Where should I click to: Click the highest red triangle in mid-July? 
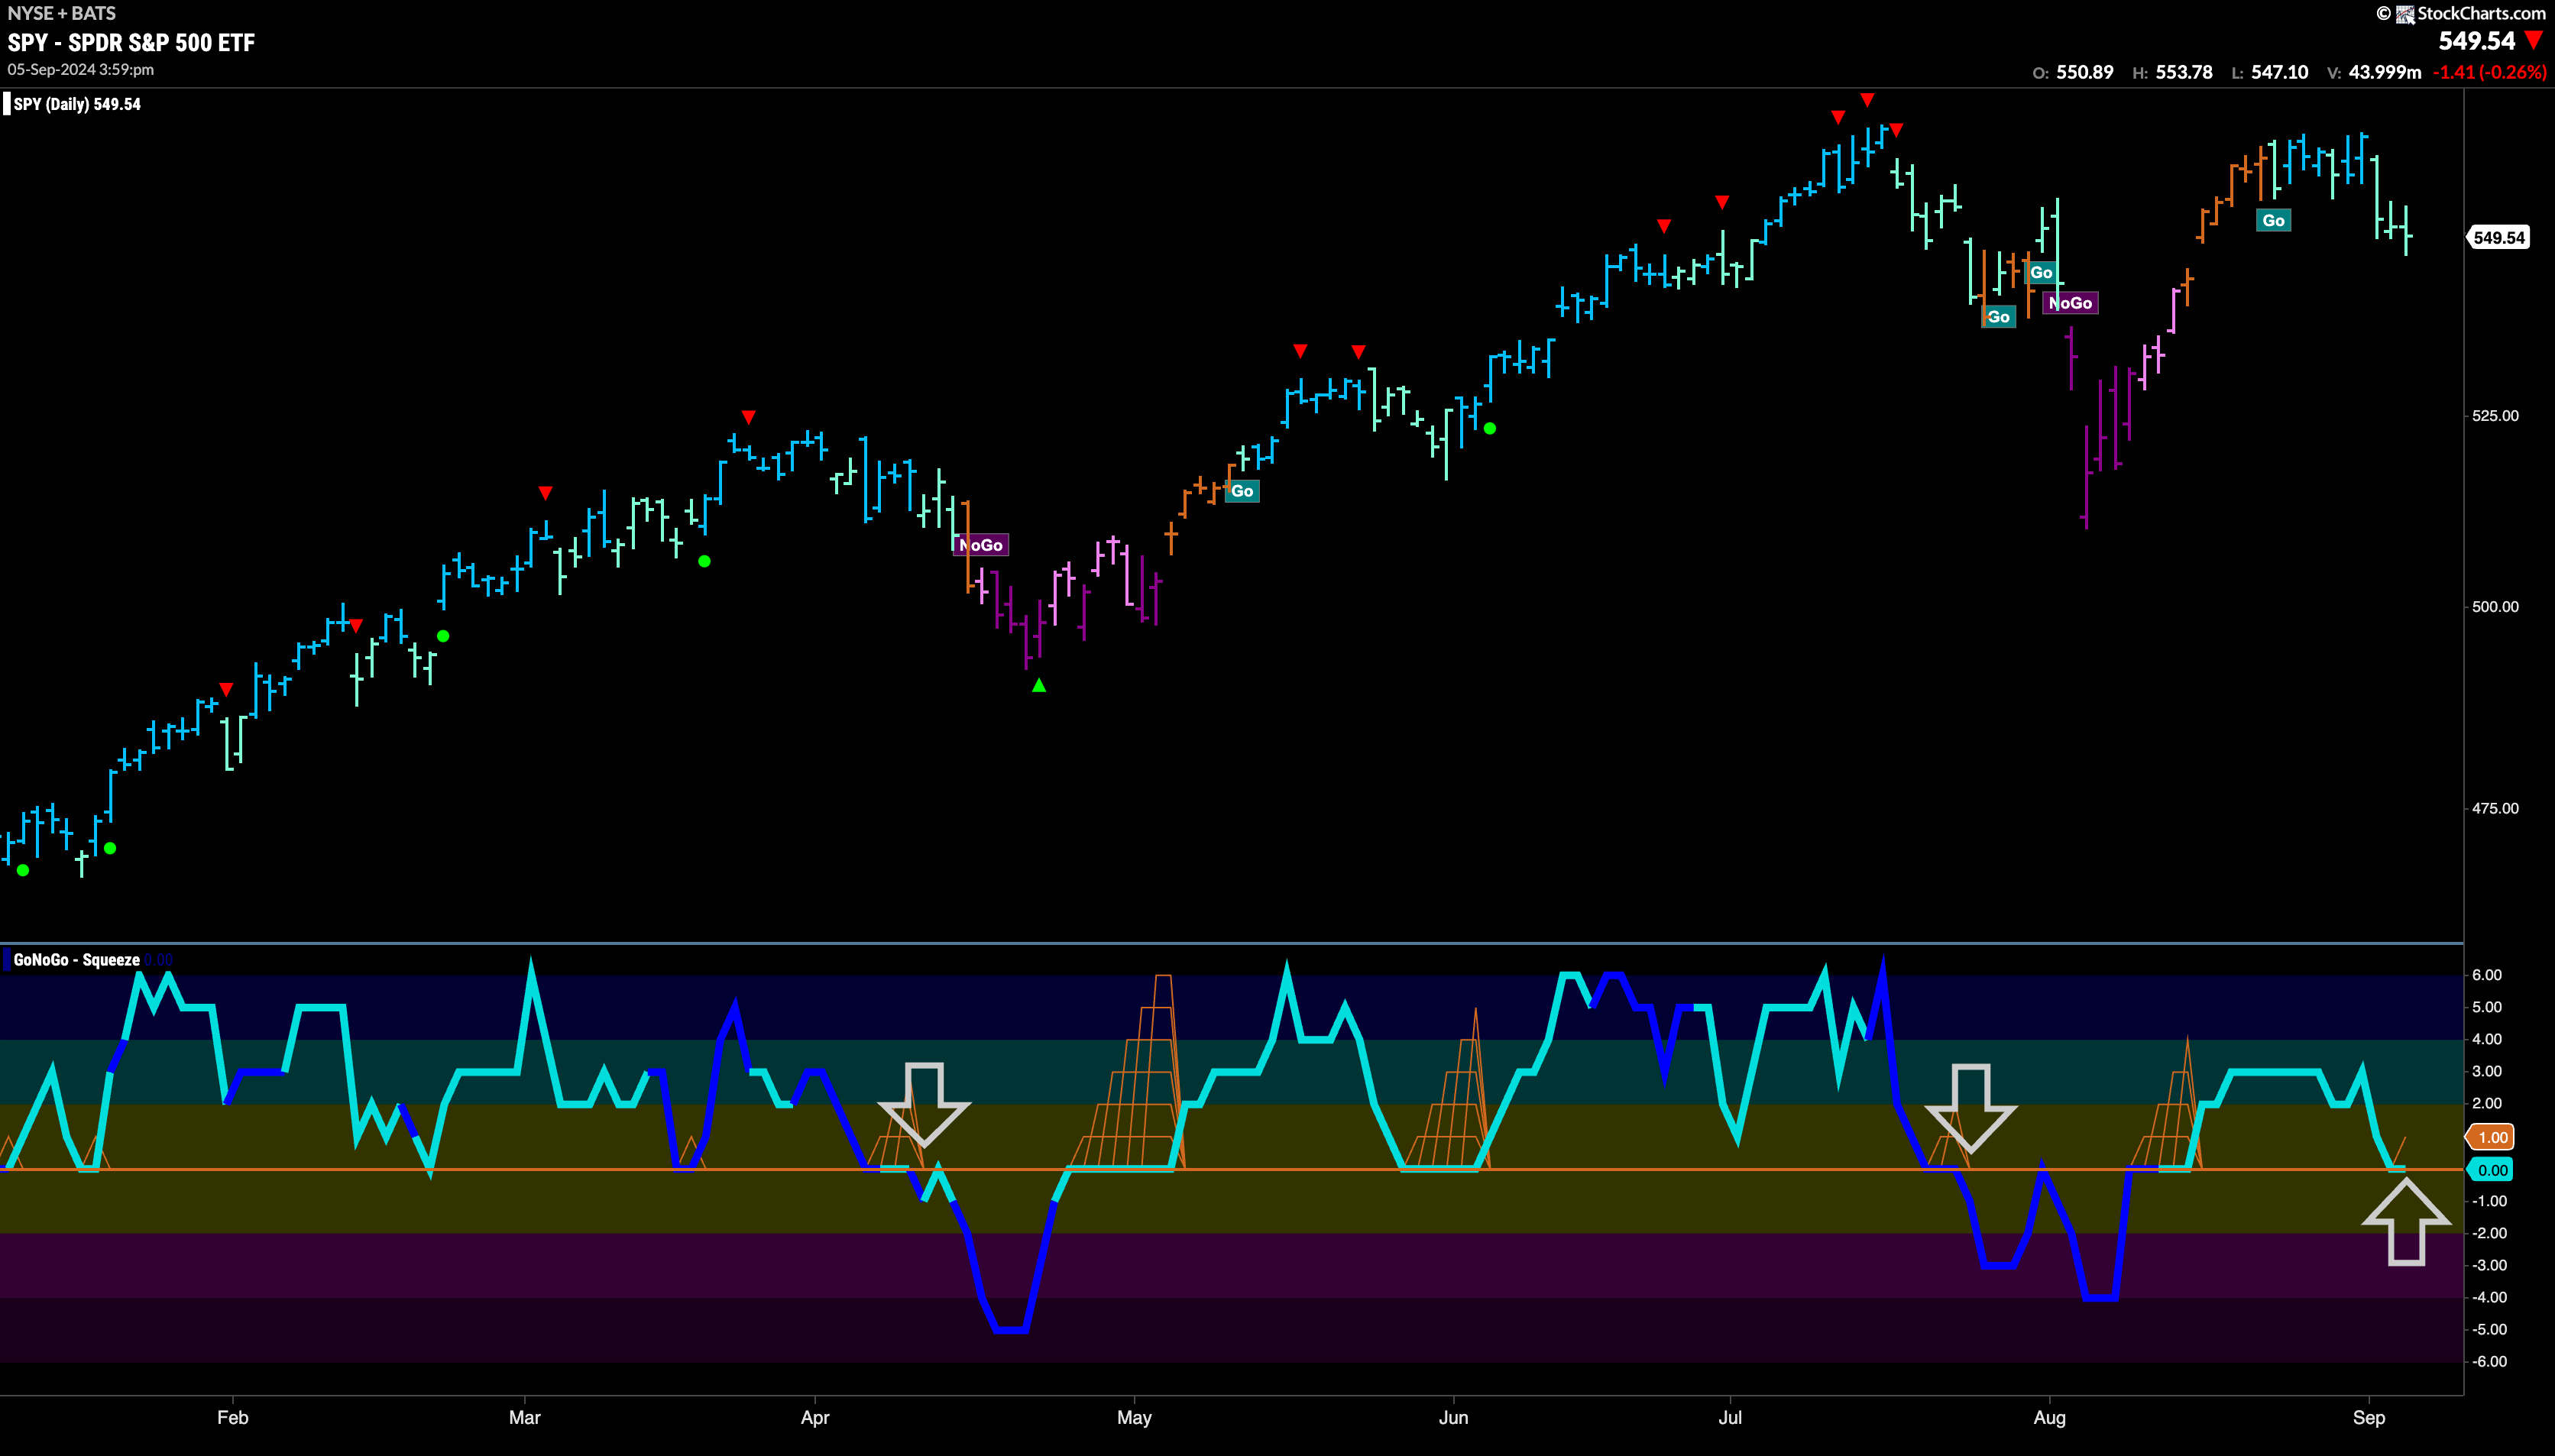click(1867, 100)
